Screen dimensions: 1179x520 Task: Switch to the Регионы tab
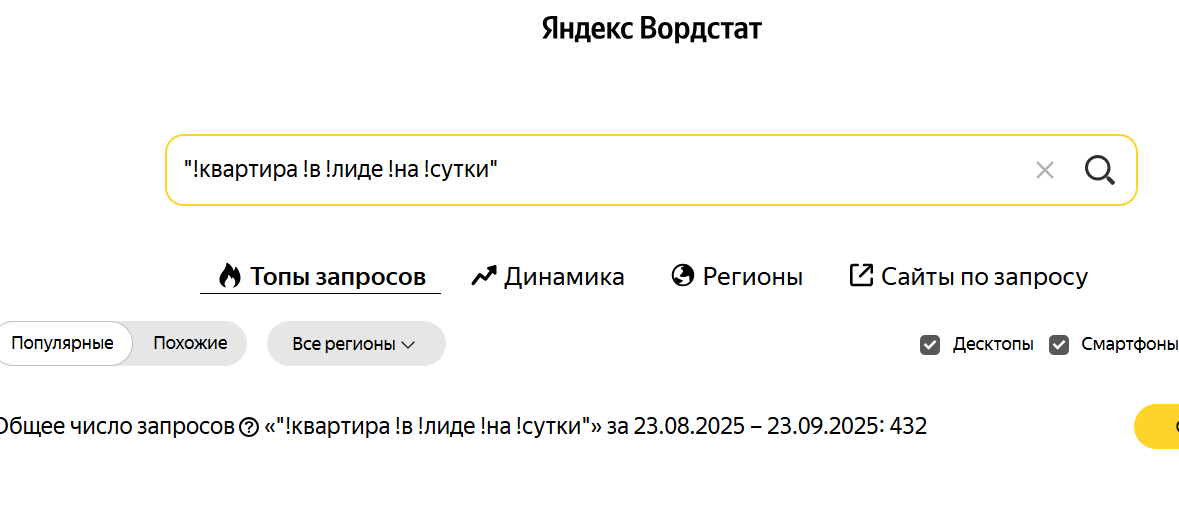click(x=752, y=277)
